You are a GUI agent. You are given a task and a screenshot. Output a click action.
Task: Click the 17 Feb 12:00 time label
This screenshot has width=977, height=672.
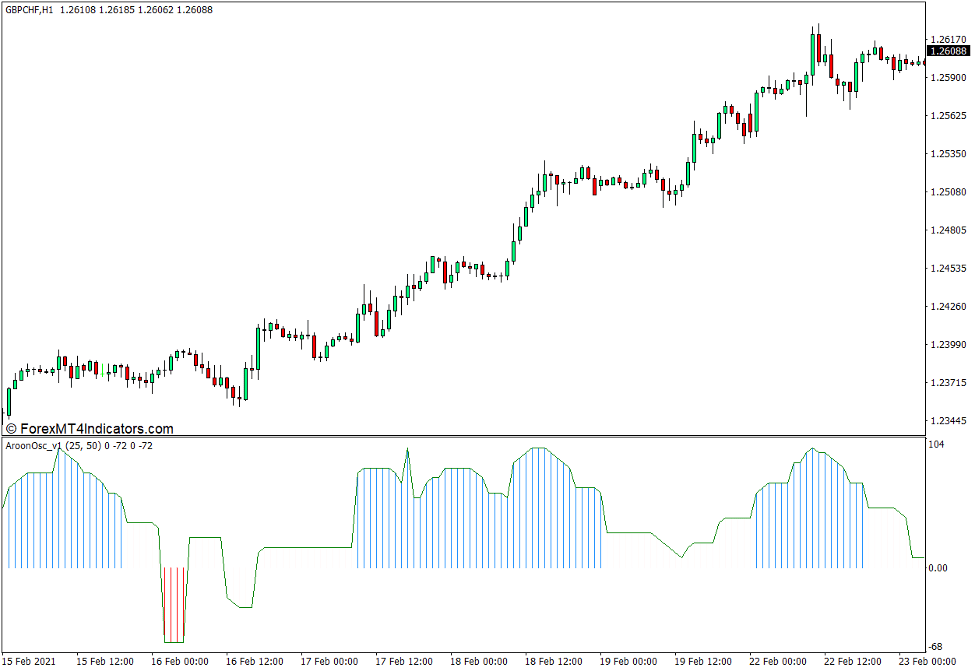tap(404, 662)
